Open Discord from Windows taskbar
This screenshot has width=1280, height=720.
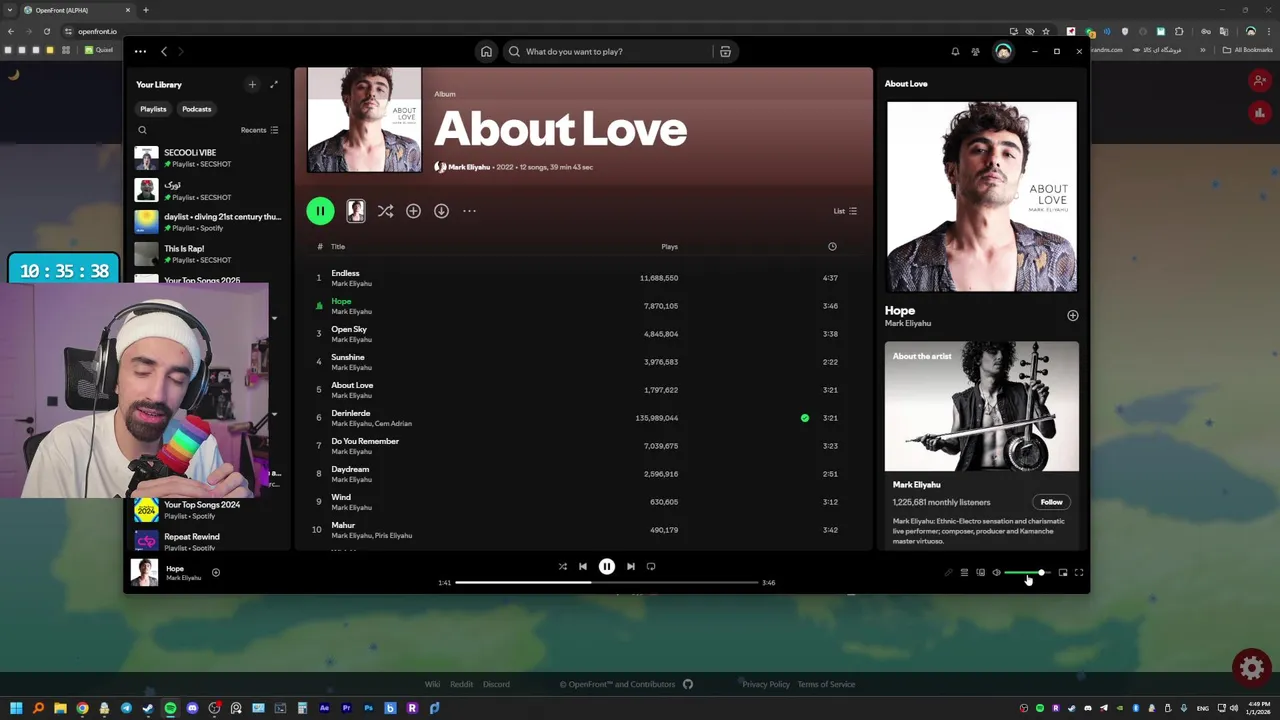[x=192, y=708]
